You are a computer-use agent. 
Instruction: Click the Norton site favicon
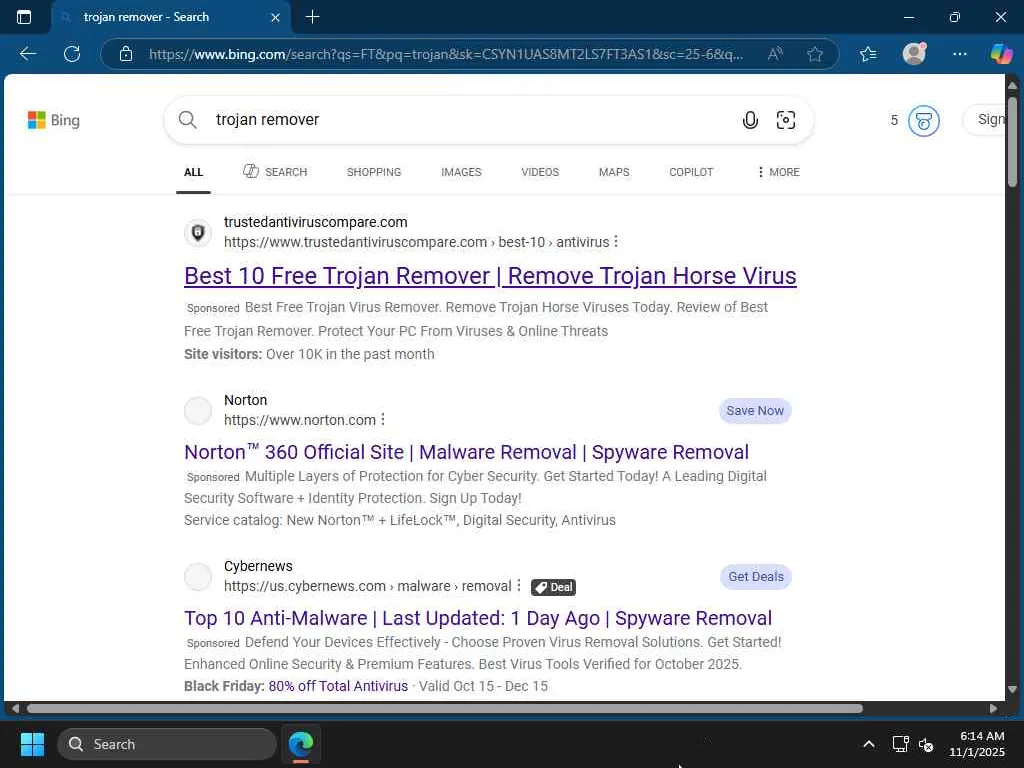pos(198,411)
